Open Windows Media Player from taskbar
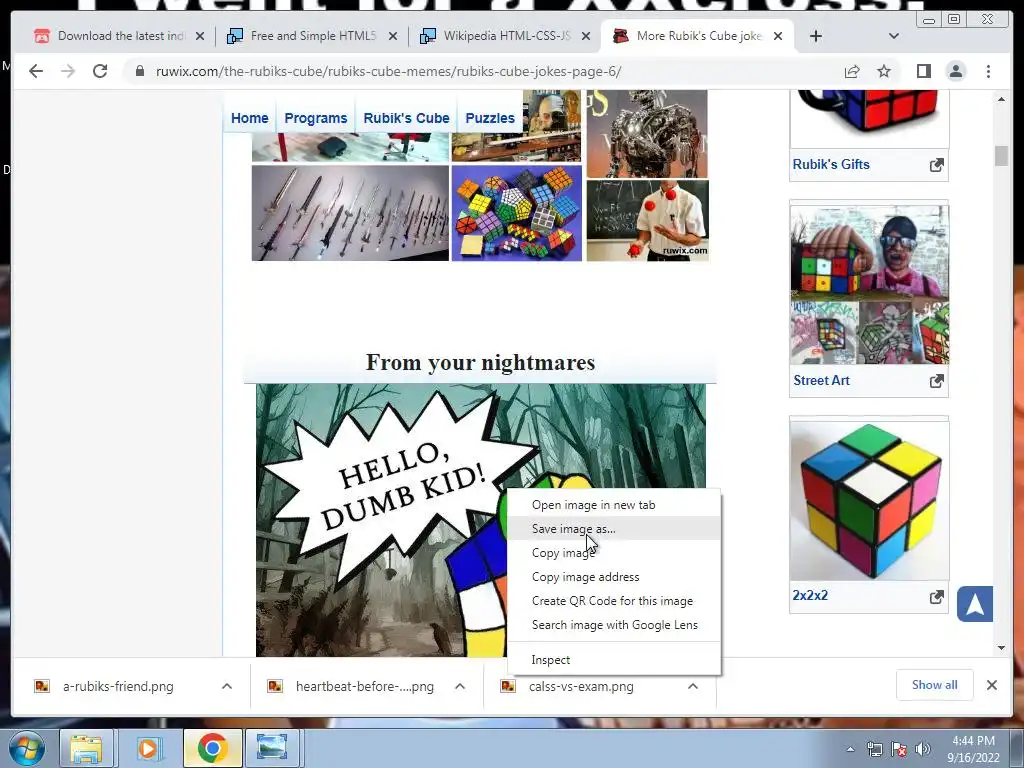1024x768 pixels. [149, 748]
